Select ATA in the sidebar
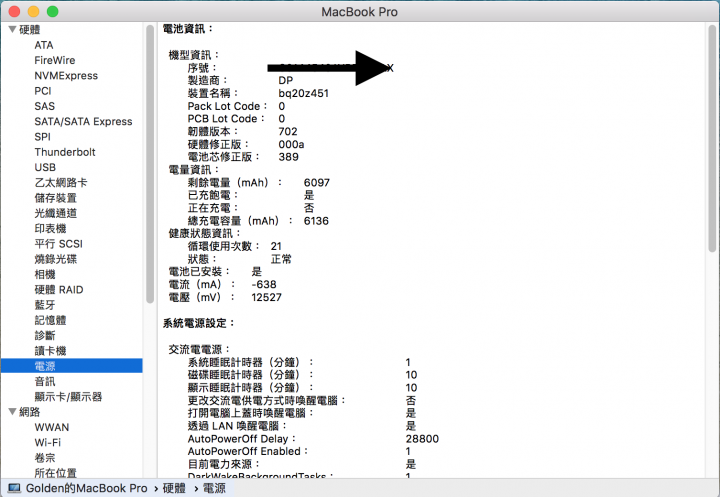 pyautogui.click(x=44, y=45)
